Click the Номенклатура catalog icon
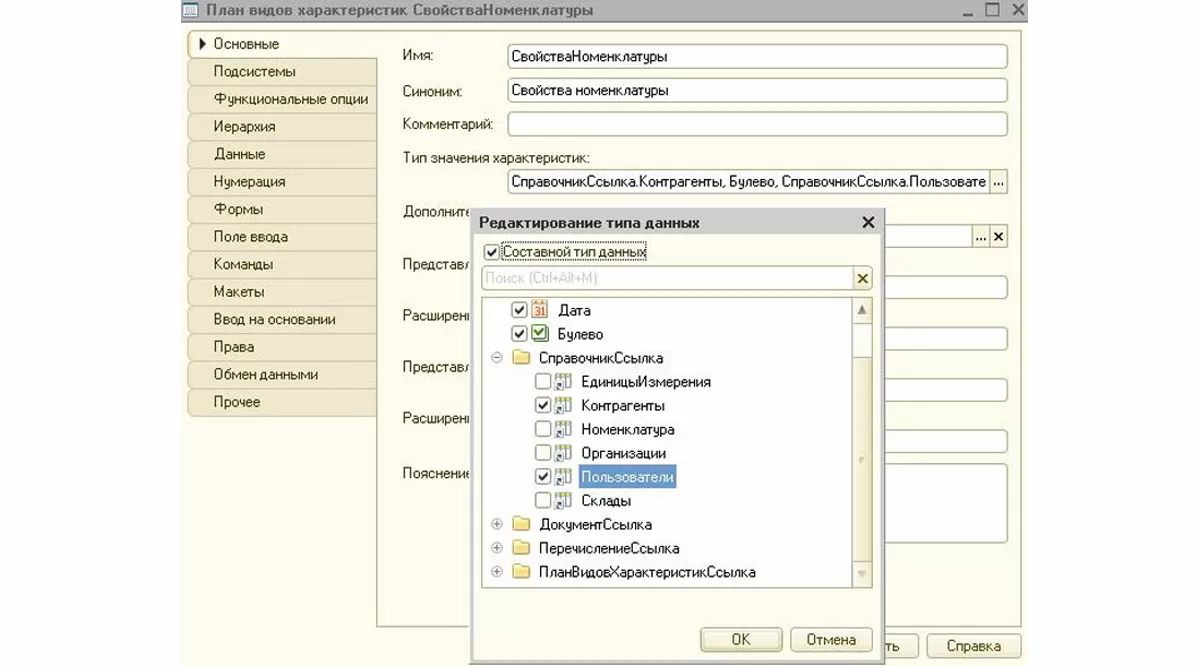 pyautogui.click(x=563, y=430)
